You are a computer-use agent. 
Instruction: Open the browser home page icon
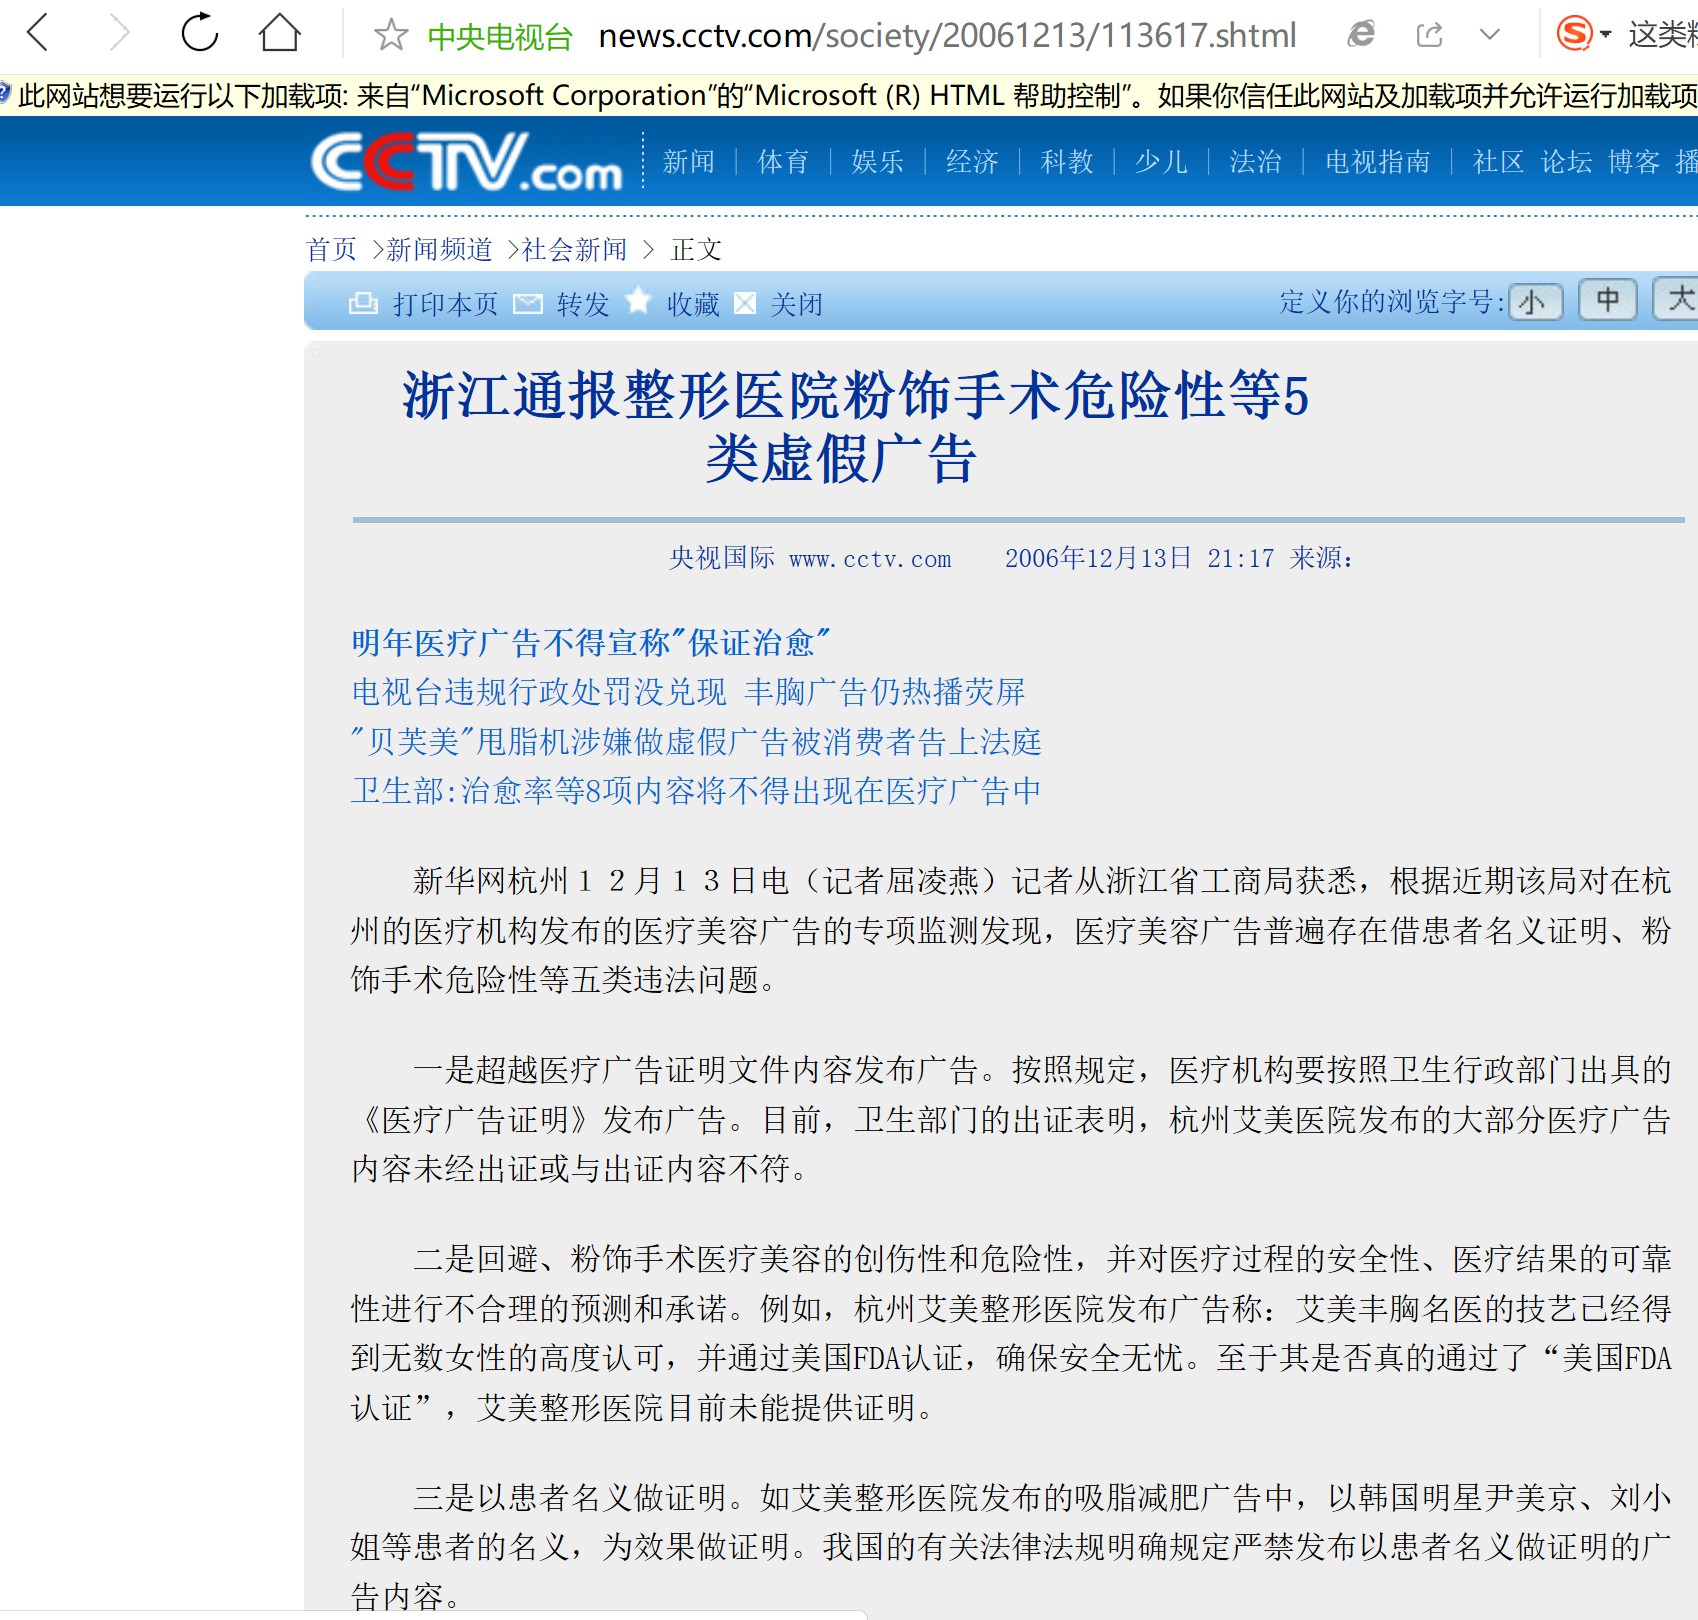point(280,33)
